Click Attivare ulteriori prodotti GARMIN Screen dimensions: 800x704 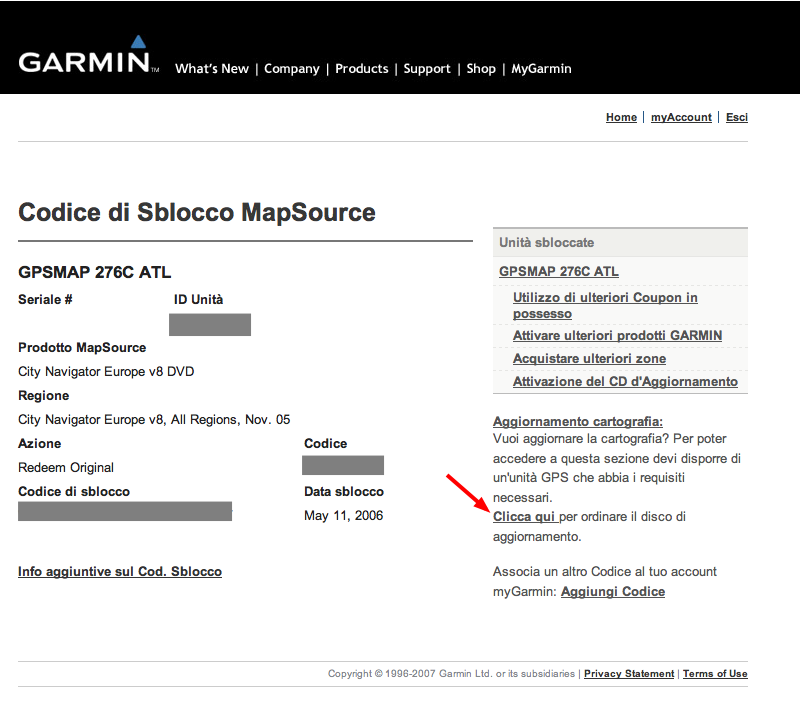[617, 336]
